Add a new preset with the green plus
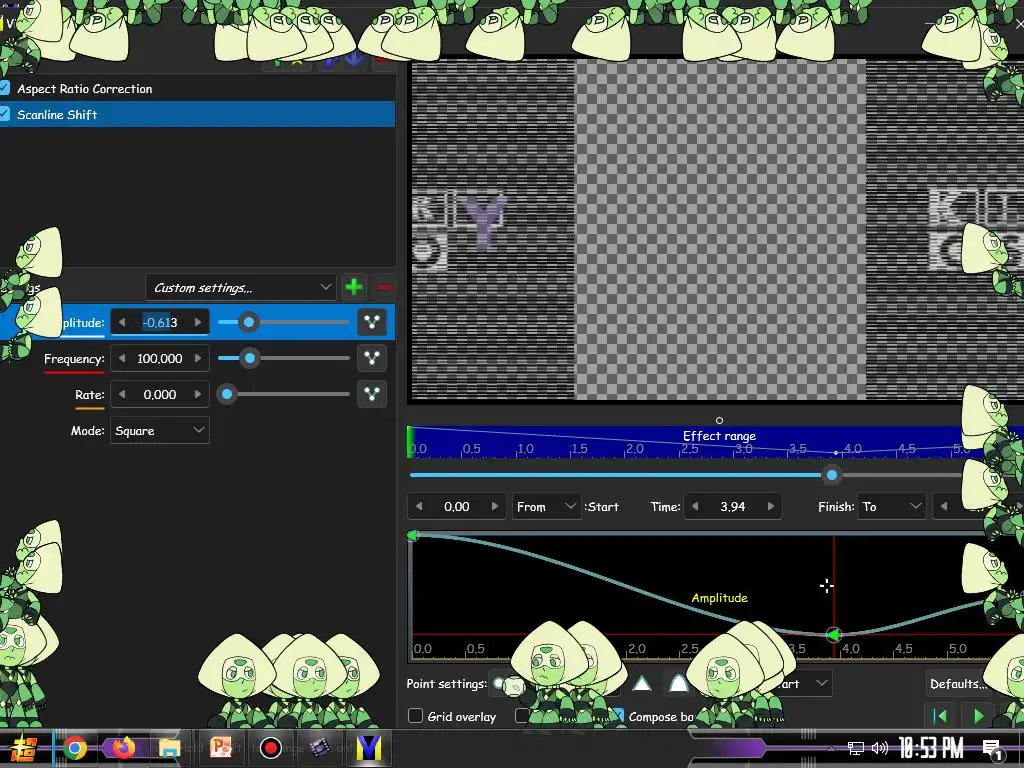1024x768 pixels. click(x=354, y=287)
